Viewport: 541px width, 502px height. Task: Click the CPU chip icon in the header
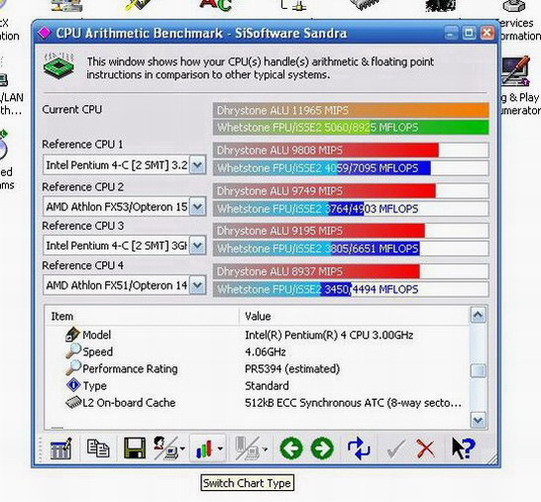[x=59, y=66]
